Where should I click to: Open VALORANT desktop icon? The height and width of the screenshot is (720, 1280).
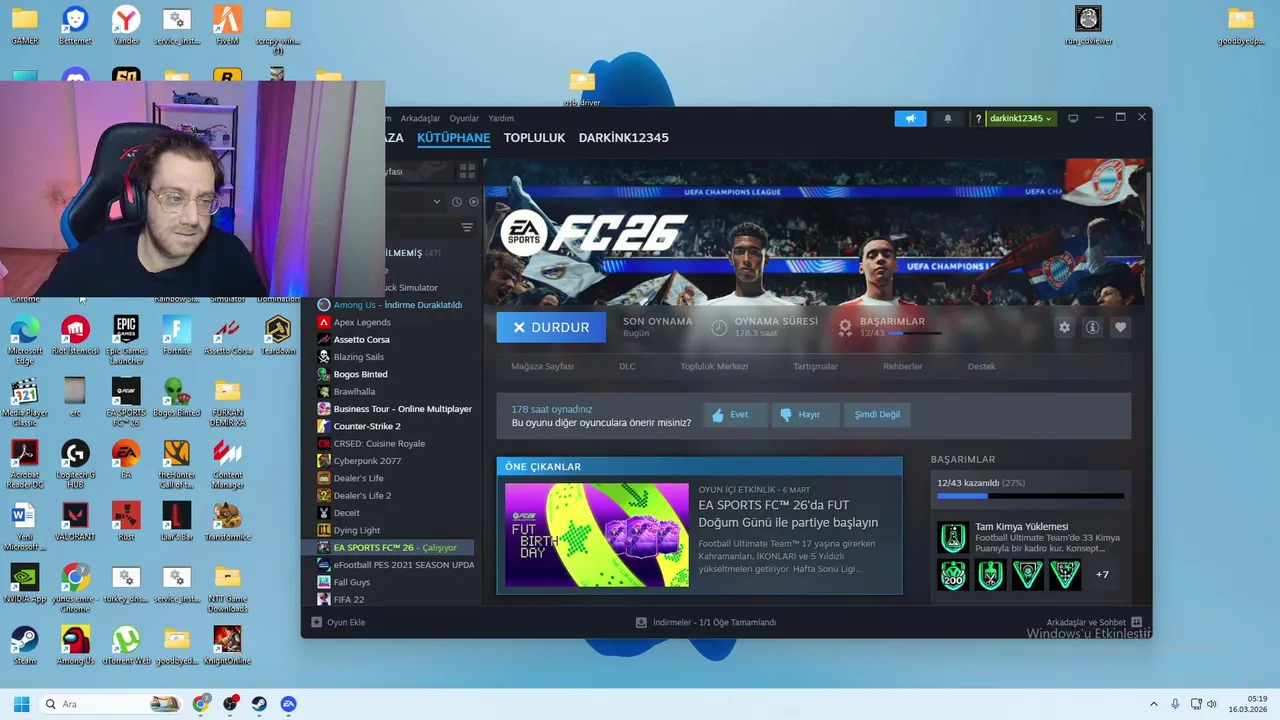(75, 520)
